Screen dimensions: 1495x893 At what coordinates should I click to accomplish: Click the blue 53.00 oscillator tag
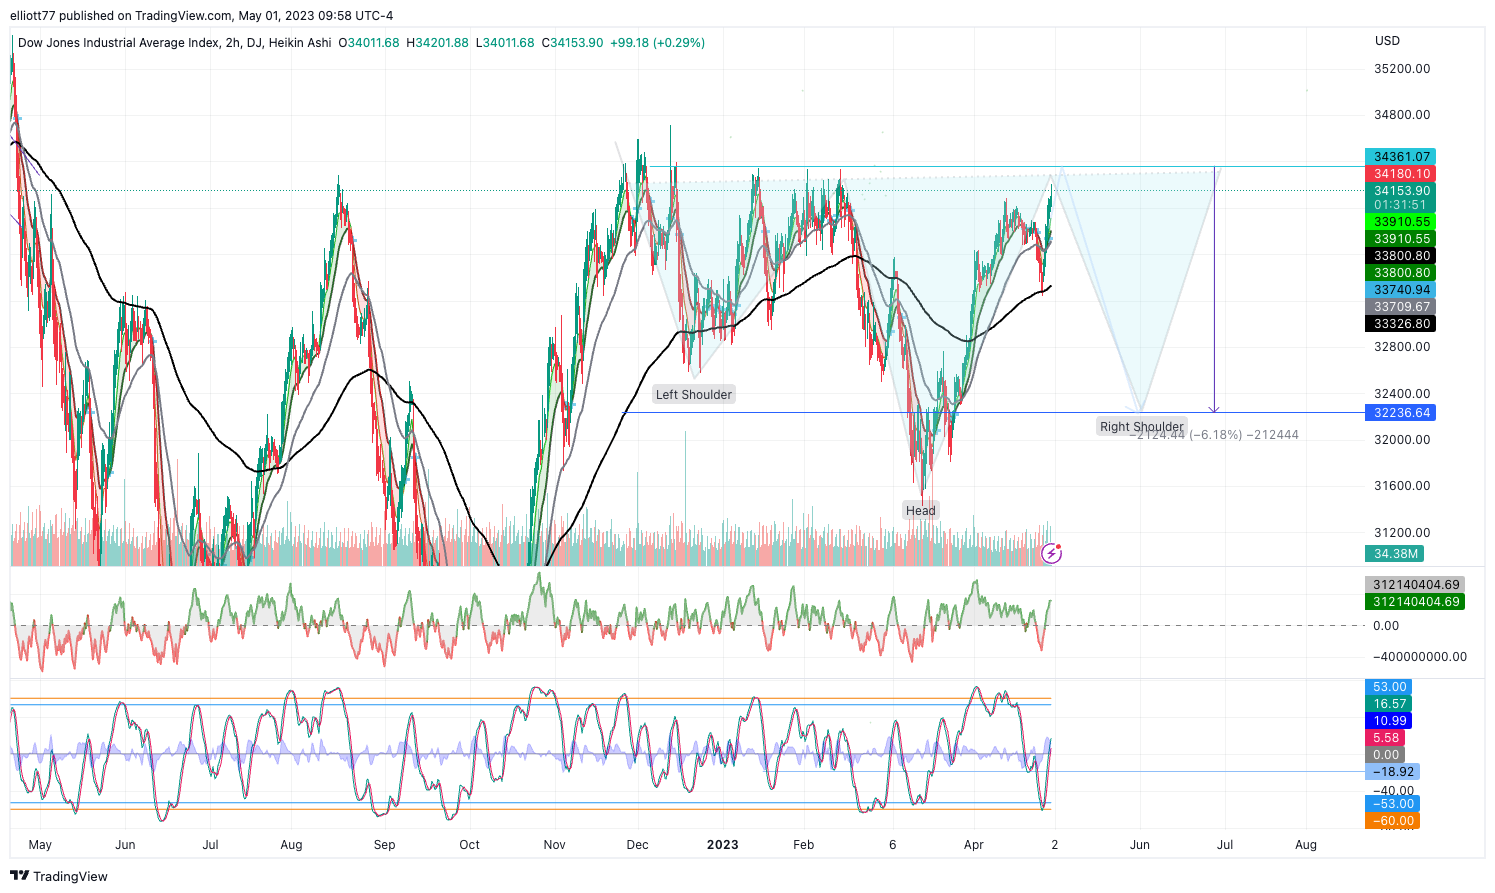[x=1388, y=687]
